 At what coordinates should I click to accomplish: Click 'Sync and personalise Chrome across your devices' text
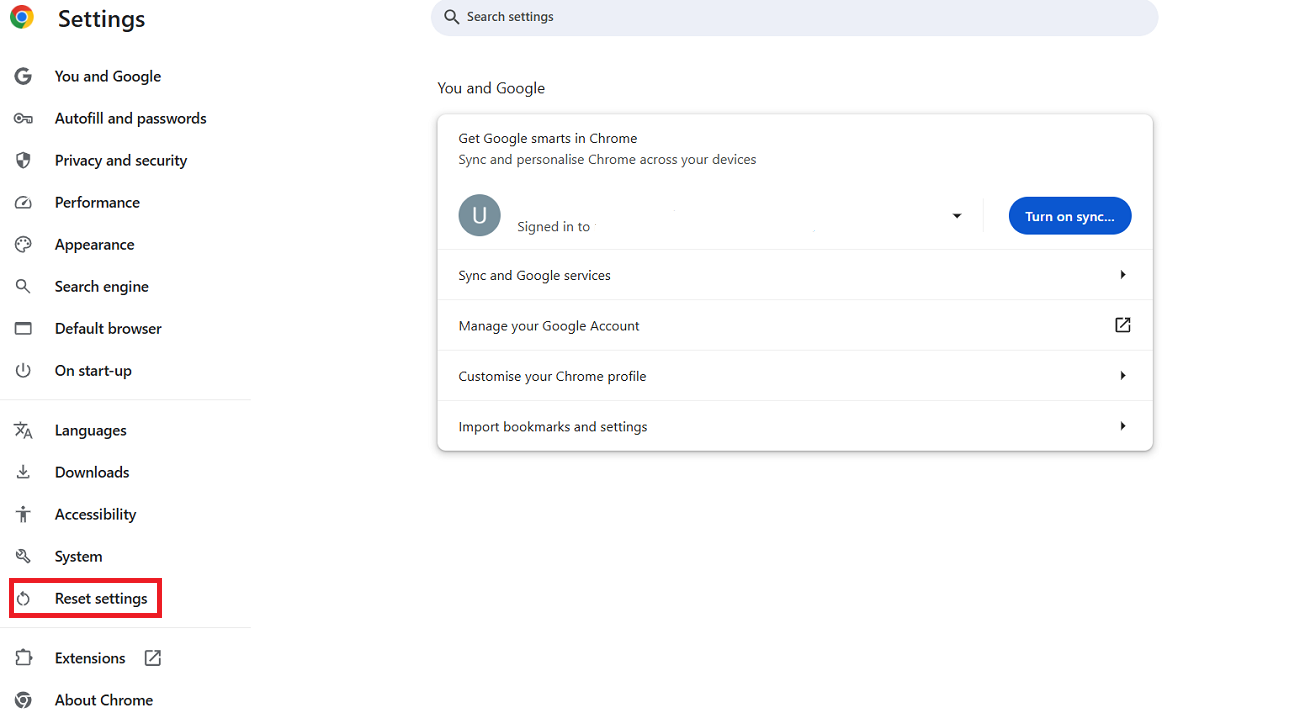pyautogui.click(x=607, y=159)
